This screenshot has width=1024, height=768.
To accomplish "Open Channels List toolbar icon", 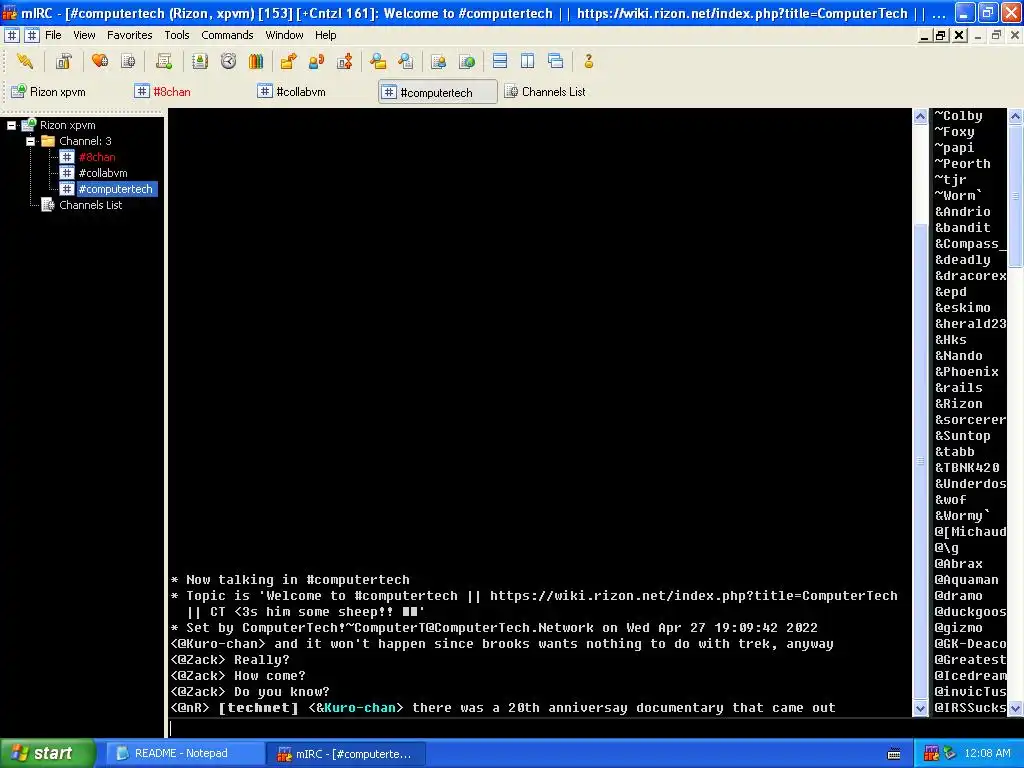I will coord(128,61).
